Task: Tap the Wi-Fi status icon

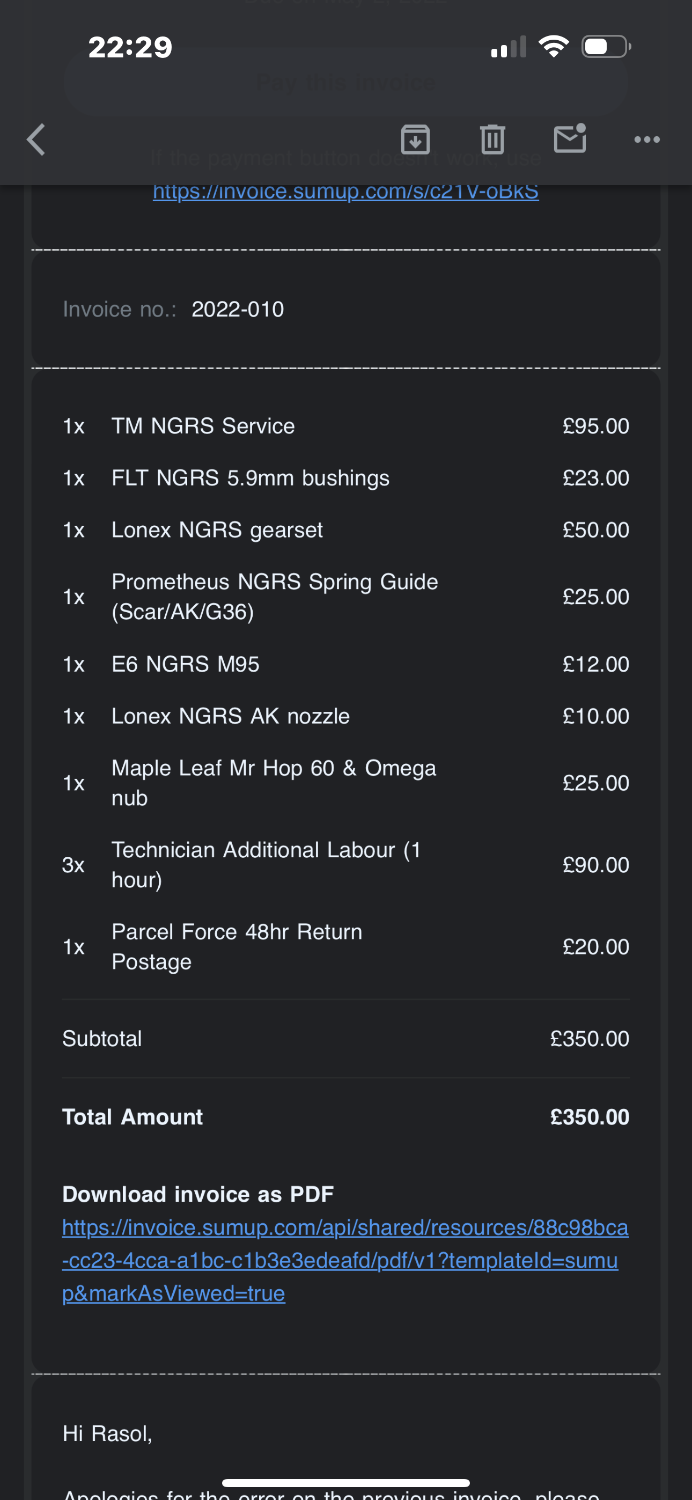Action: (552, 46)
